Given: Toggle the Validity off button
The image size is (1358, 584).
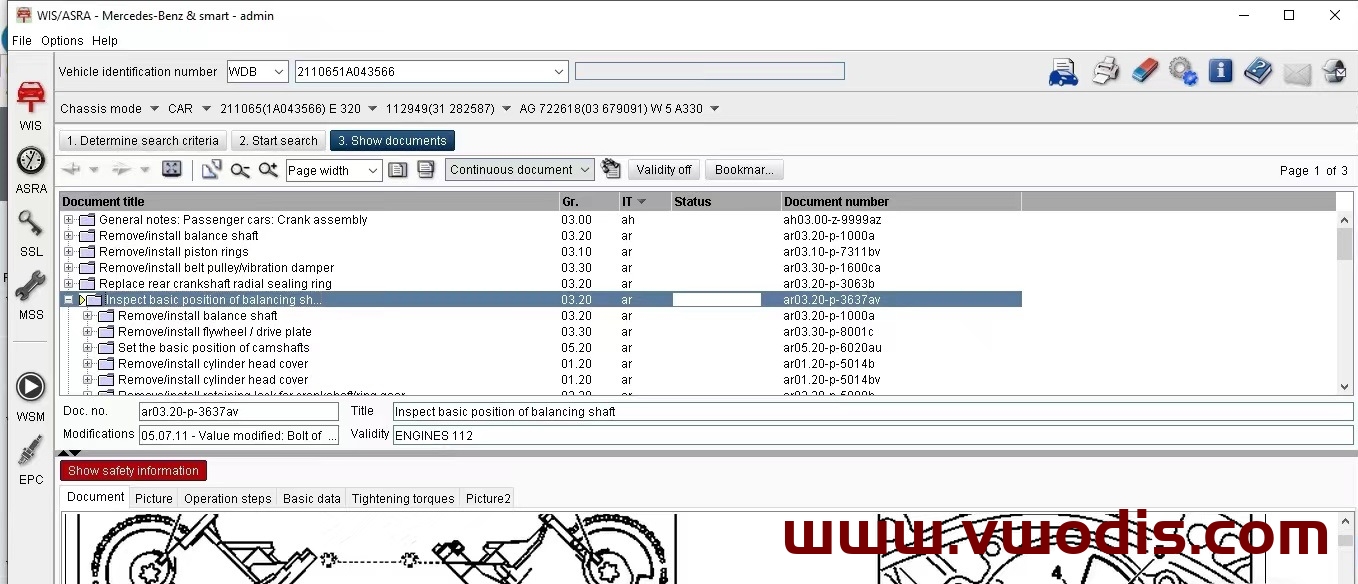Looking at the screenshot, I should 664,170.
